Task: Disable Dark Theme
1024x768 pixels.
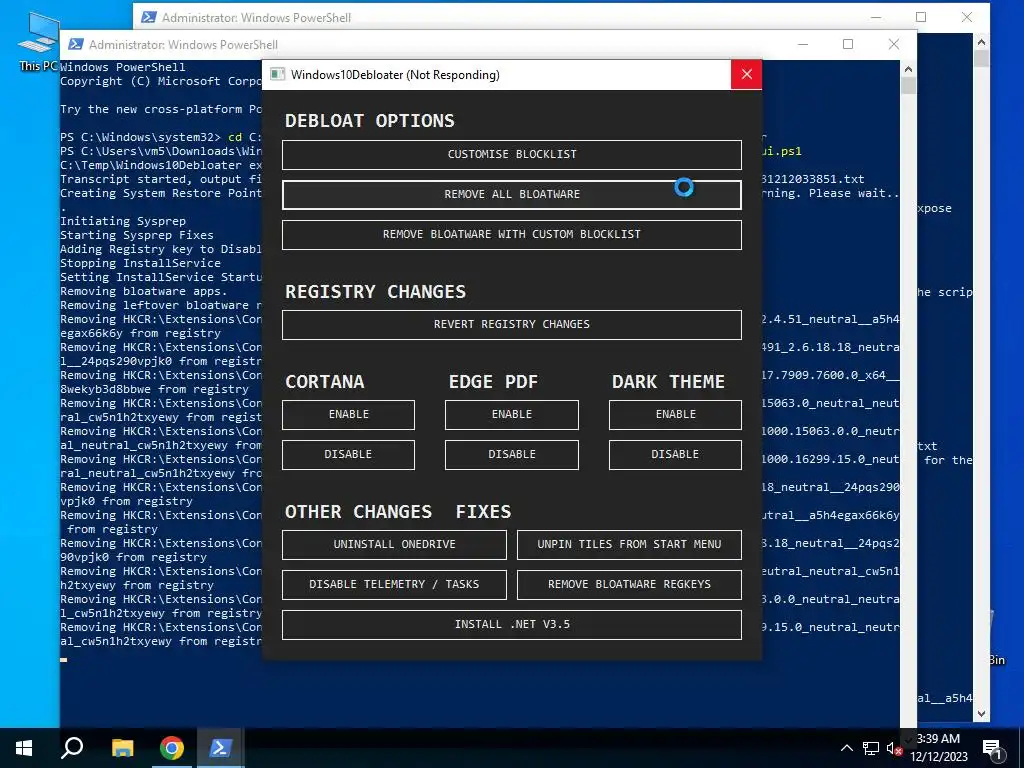Action: coord(675,455)
